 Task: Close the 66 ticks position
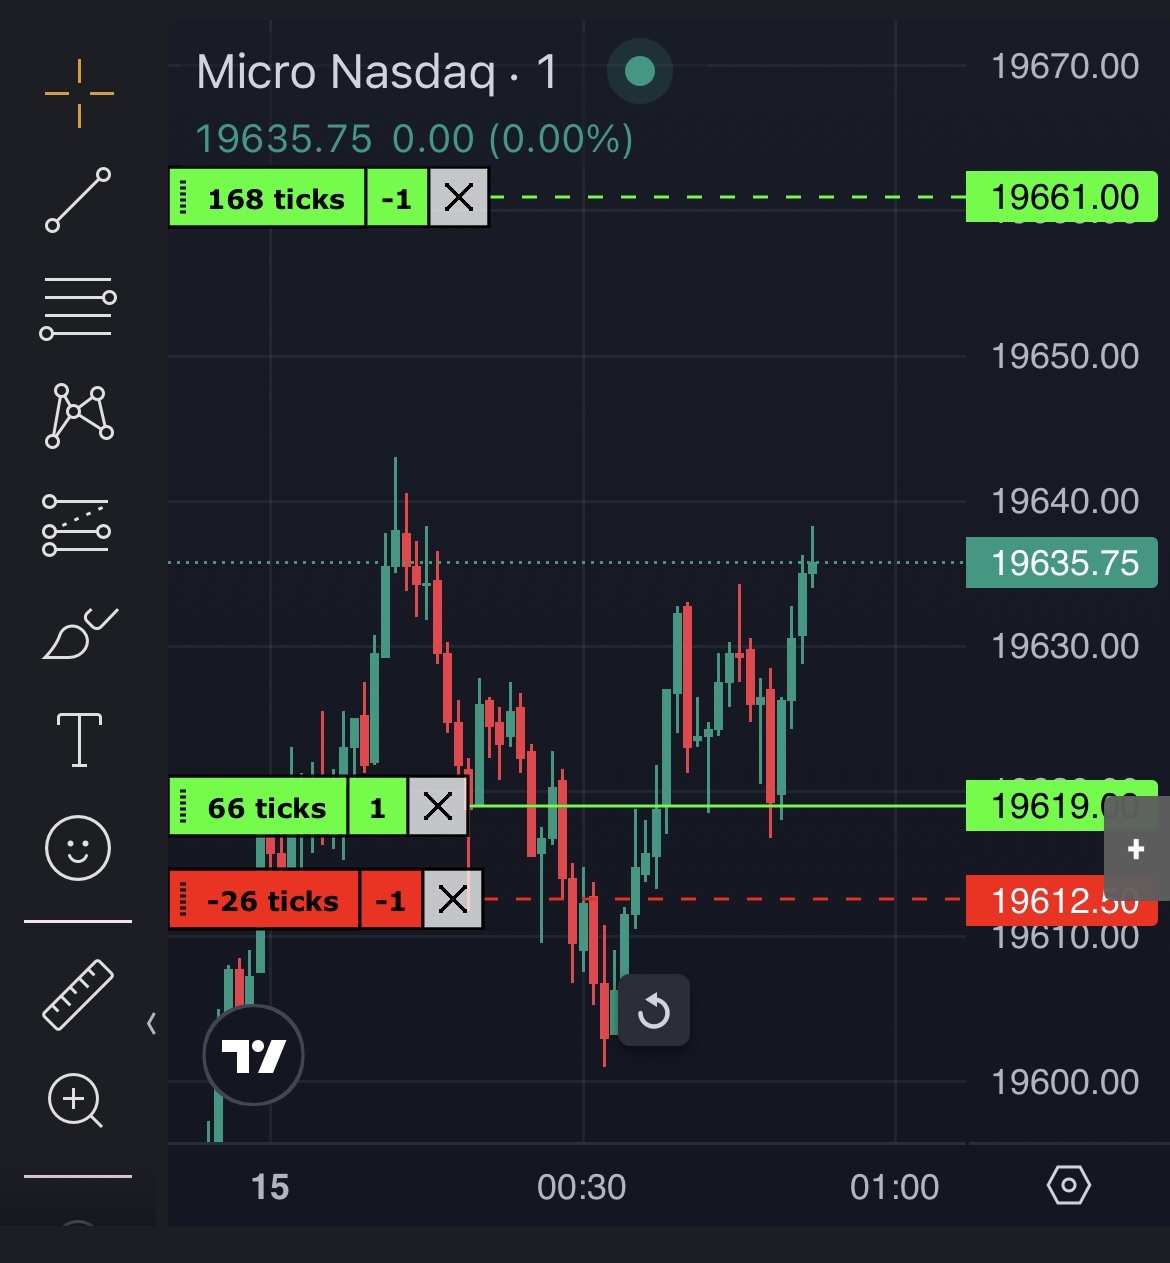(x=438, y=806)
